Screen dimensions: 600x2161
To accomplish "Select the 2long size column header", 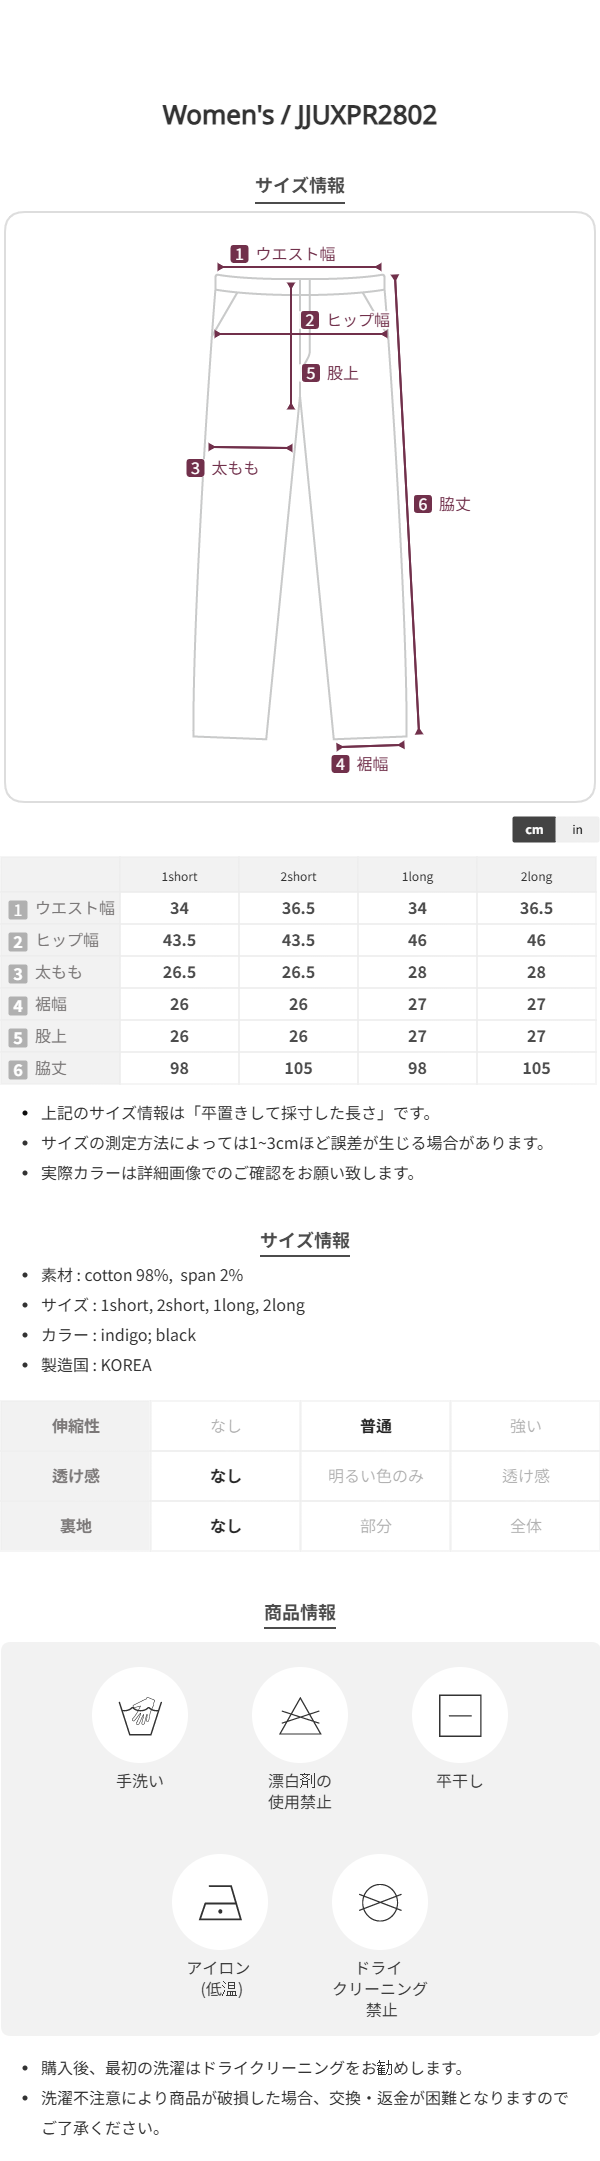I will pyautogui.click(x=536, y=876).
